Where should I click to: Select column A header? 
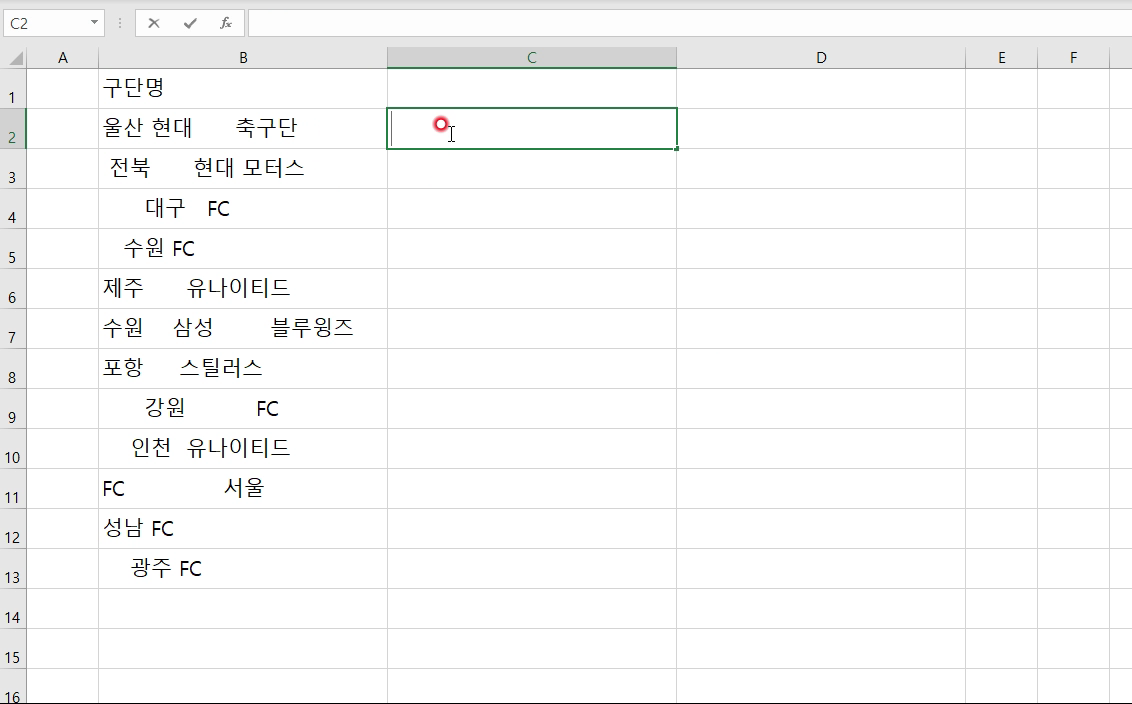tap(63, 58)
